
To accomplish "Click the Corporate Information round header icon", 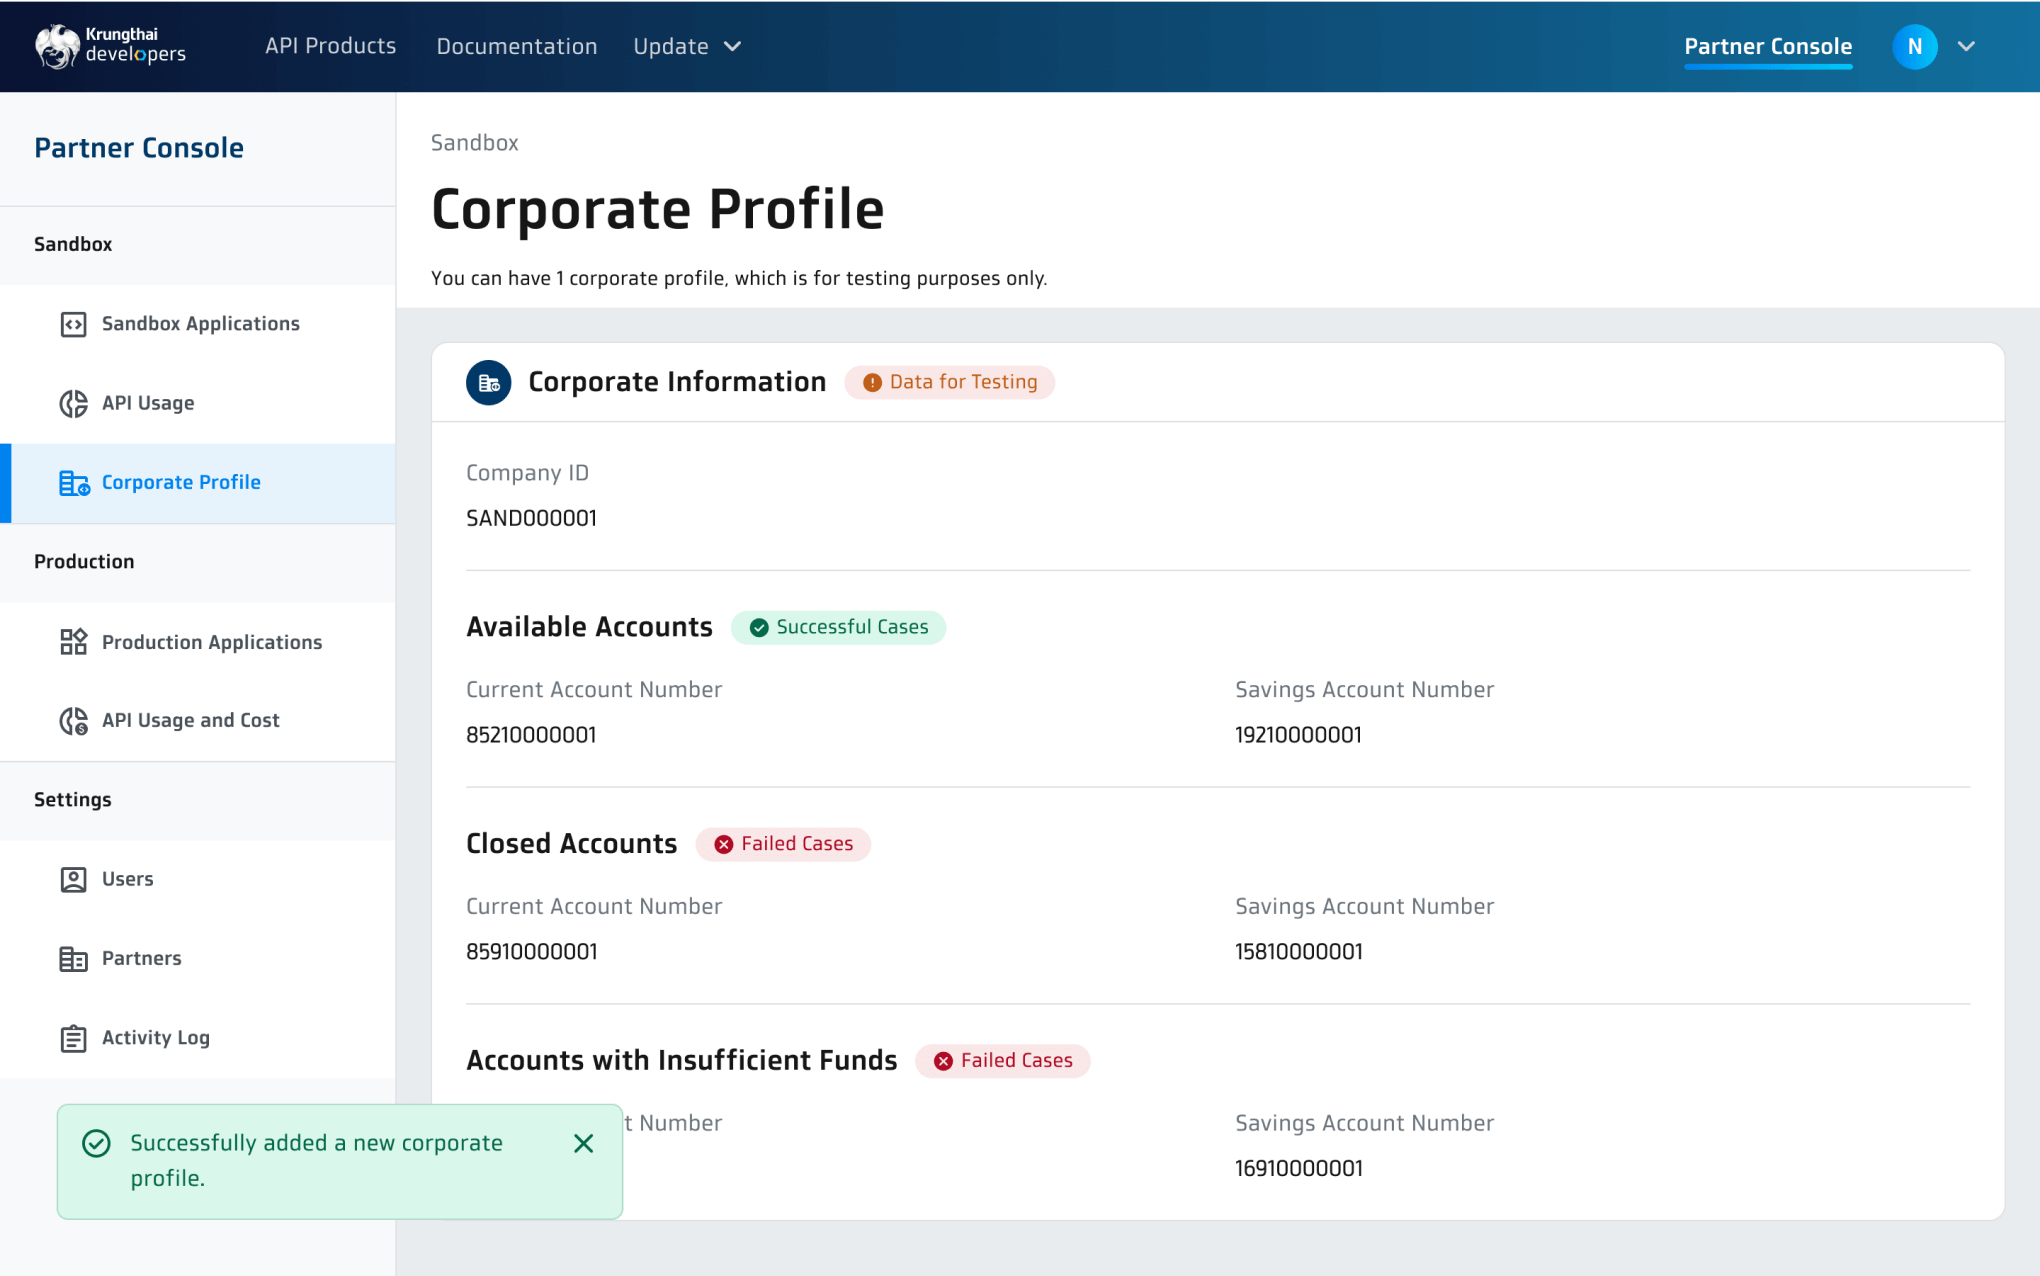I will point(488,382).
